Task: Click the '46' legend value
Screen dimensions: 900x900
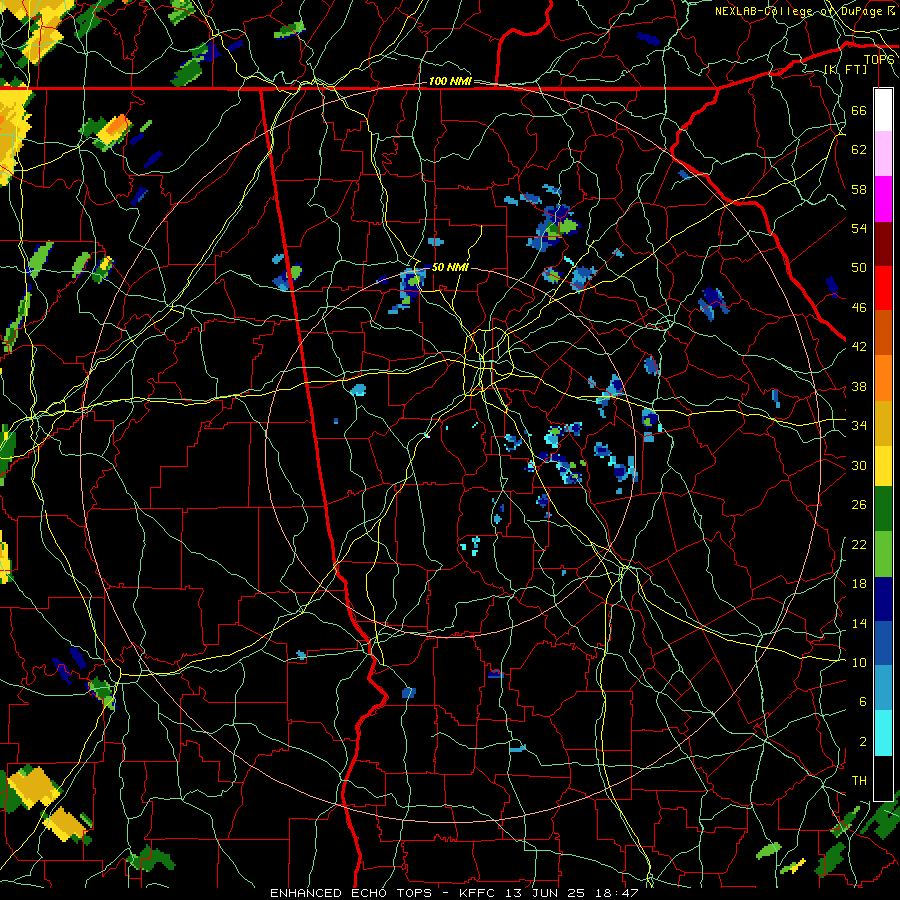Action: [x=859, y=308]
